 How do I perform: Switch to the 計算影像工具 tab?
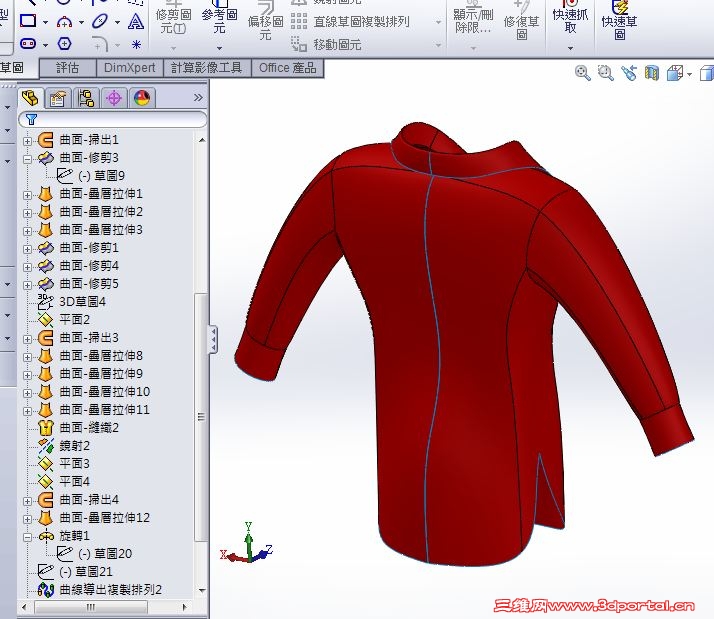point(206,68)
